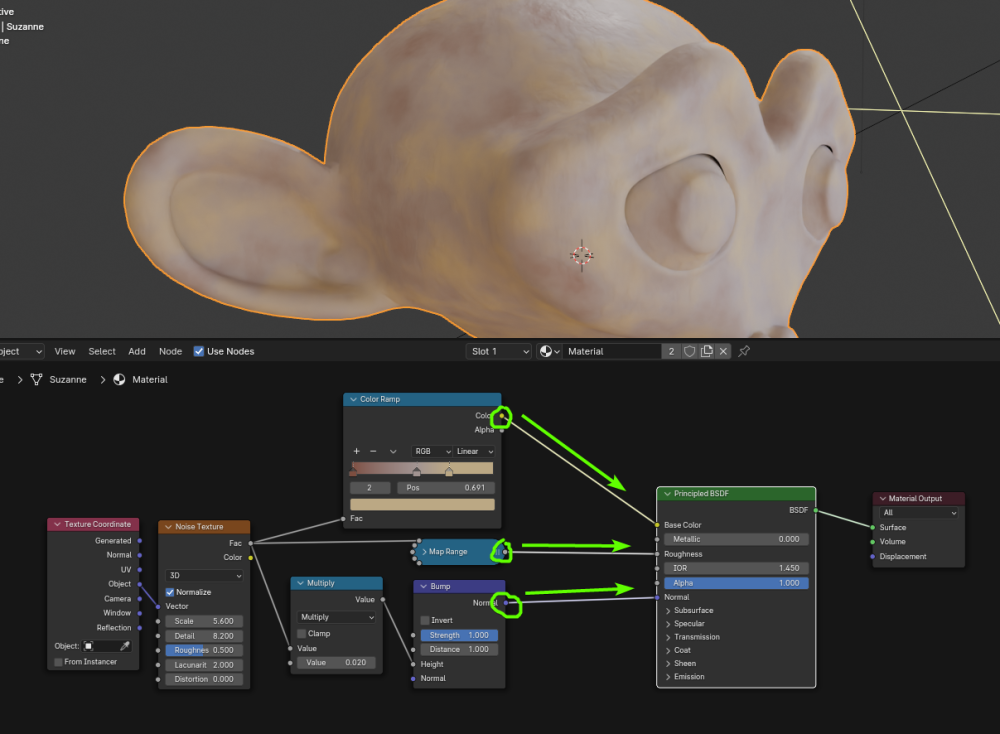Image resolution: width=1000 pixels, height=734 pixels.
Task: Open the Node menu in the header
Action: (170, 351)
